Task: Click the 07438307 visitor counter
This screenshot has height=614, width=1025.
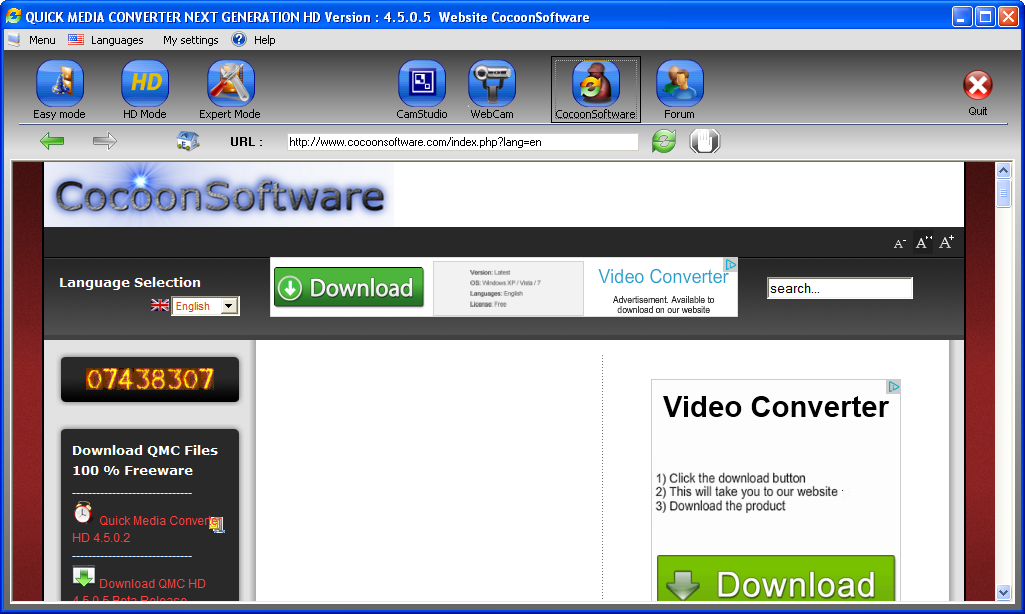Action: 150,379
